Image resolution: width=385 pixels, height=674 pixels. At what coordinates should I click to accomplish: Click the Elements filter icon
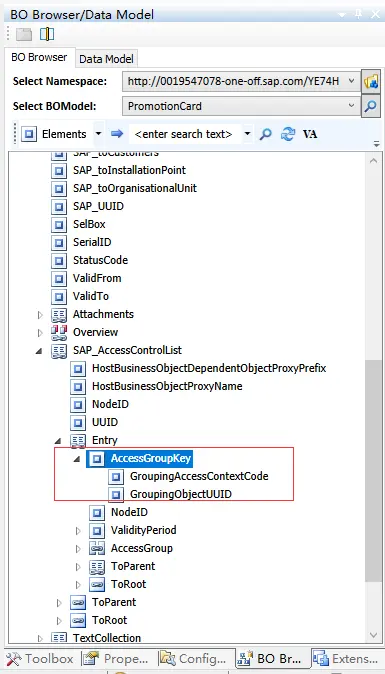pyautogui.click(x=29, y=134)
